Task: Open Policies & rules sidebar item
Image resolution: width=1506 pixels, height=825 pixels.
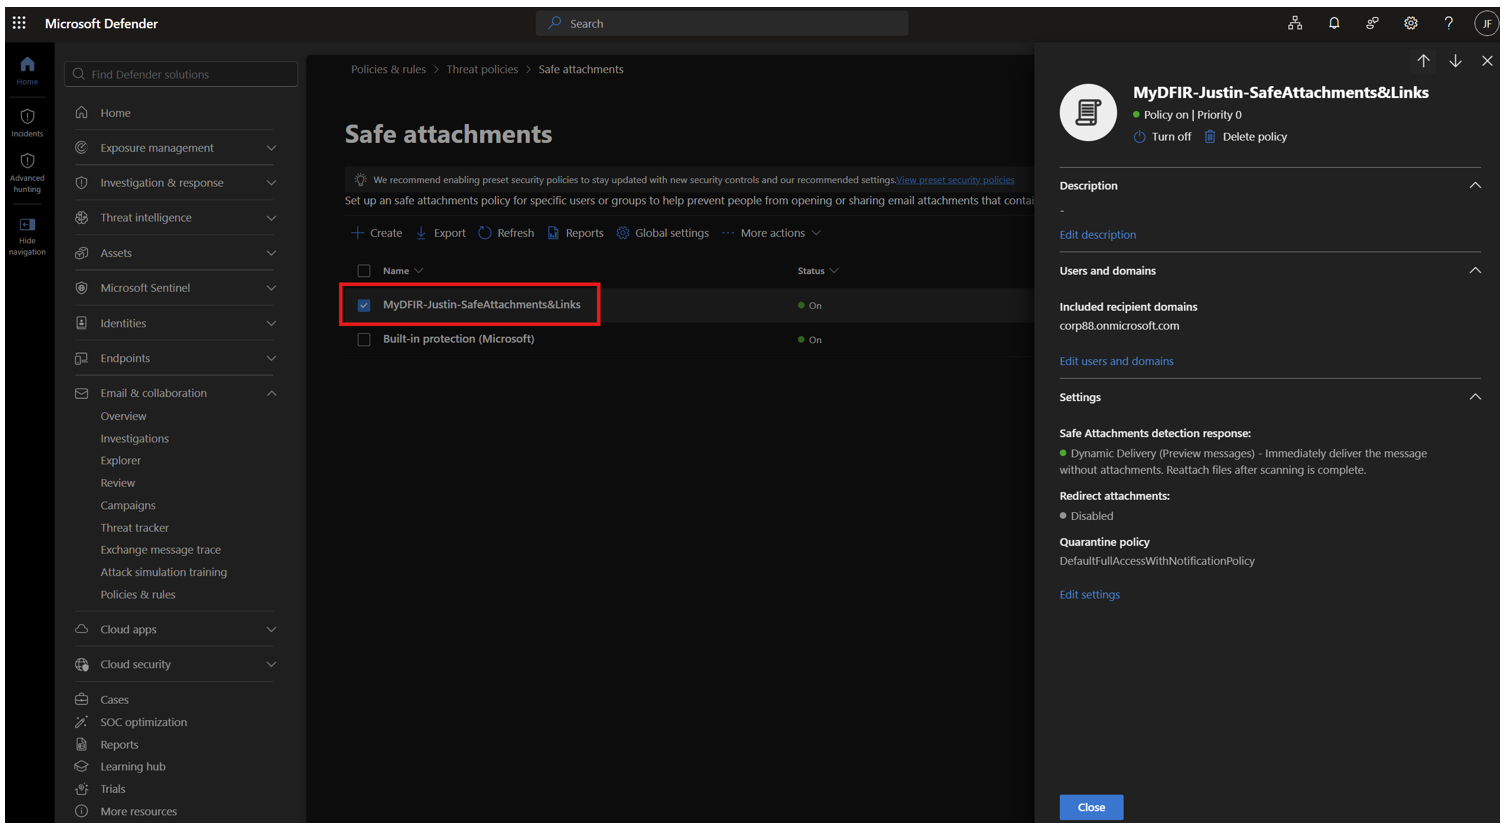Action: pyautogui.click(x=137, y=595)
